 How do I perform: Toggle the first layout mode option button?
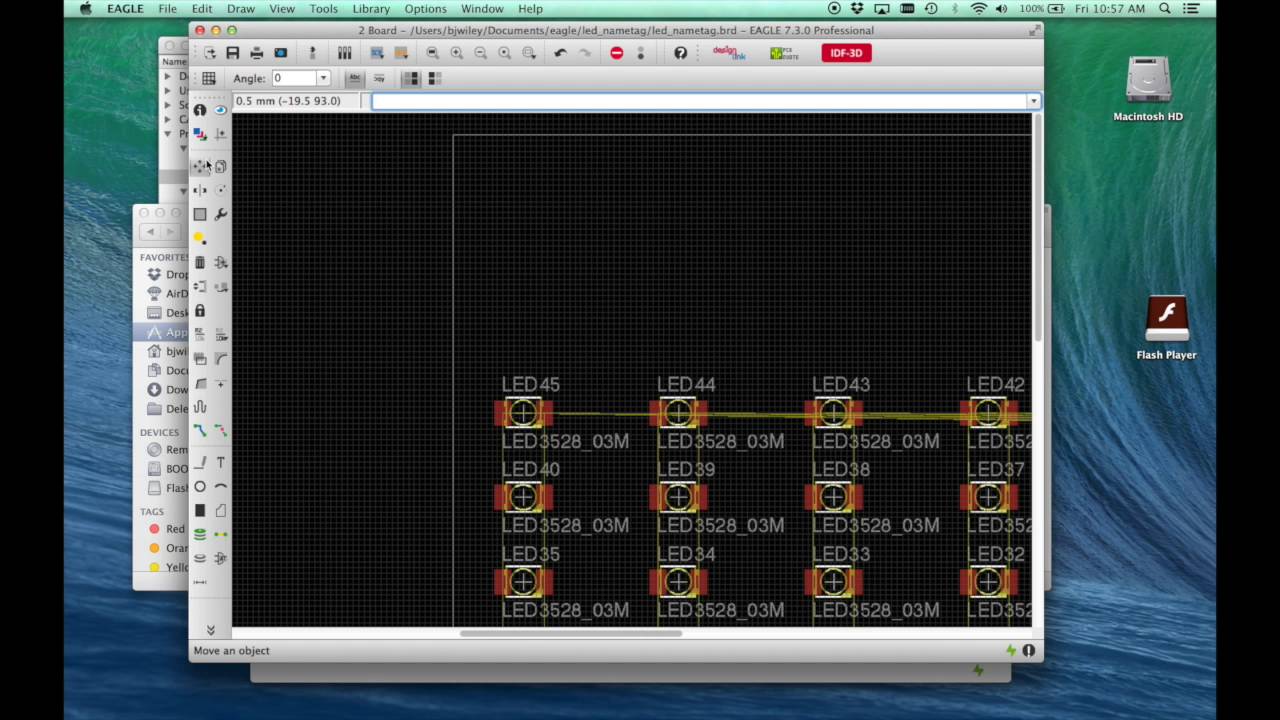[x=411, y=78]
